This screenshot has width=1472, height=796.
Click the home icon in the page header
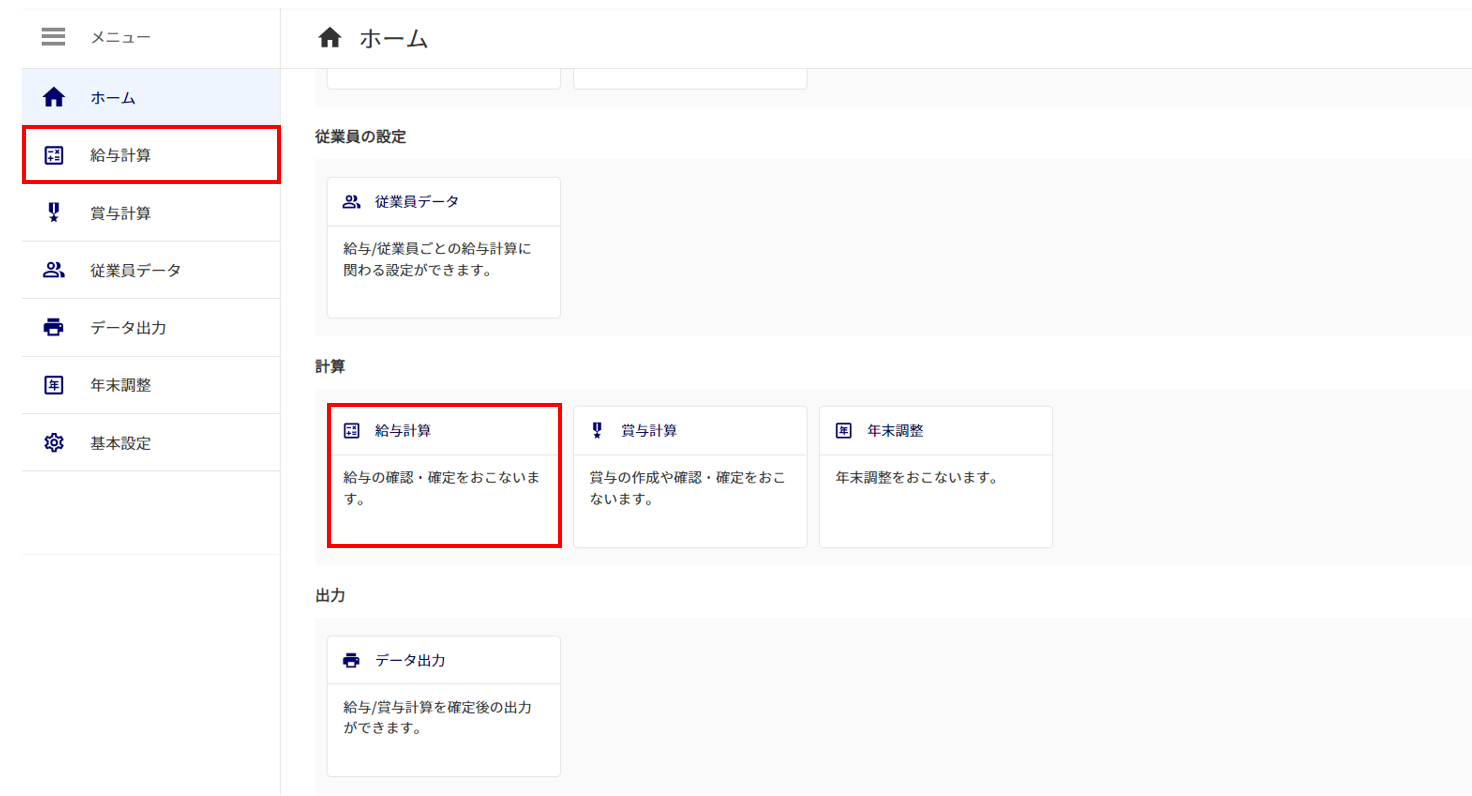click(329, 39)
